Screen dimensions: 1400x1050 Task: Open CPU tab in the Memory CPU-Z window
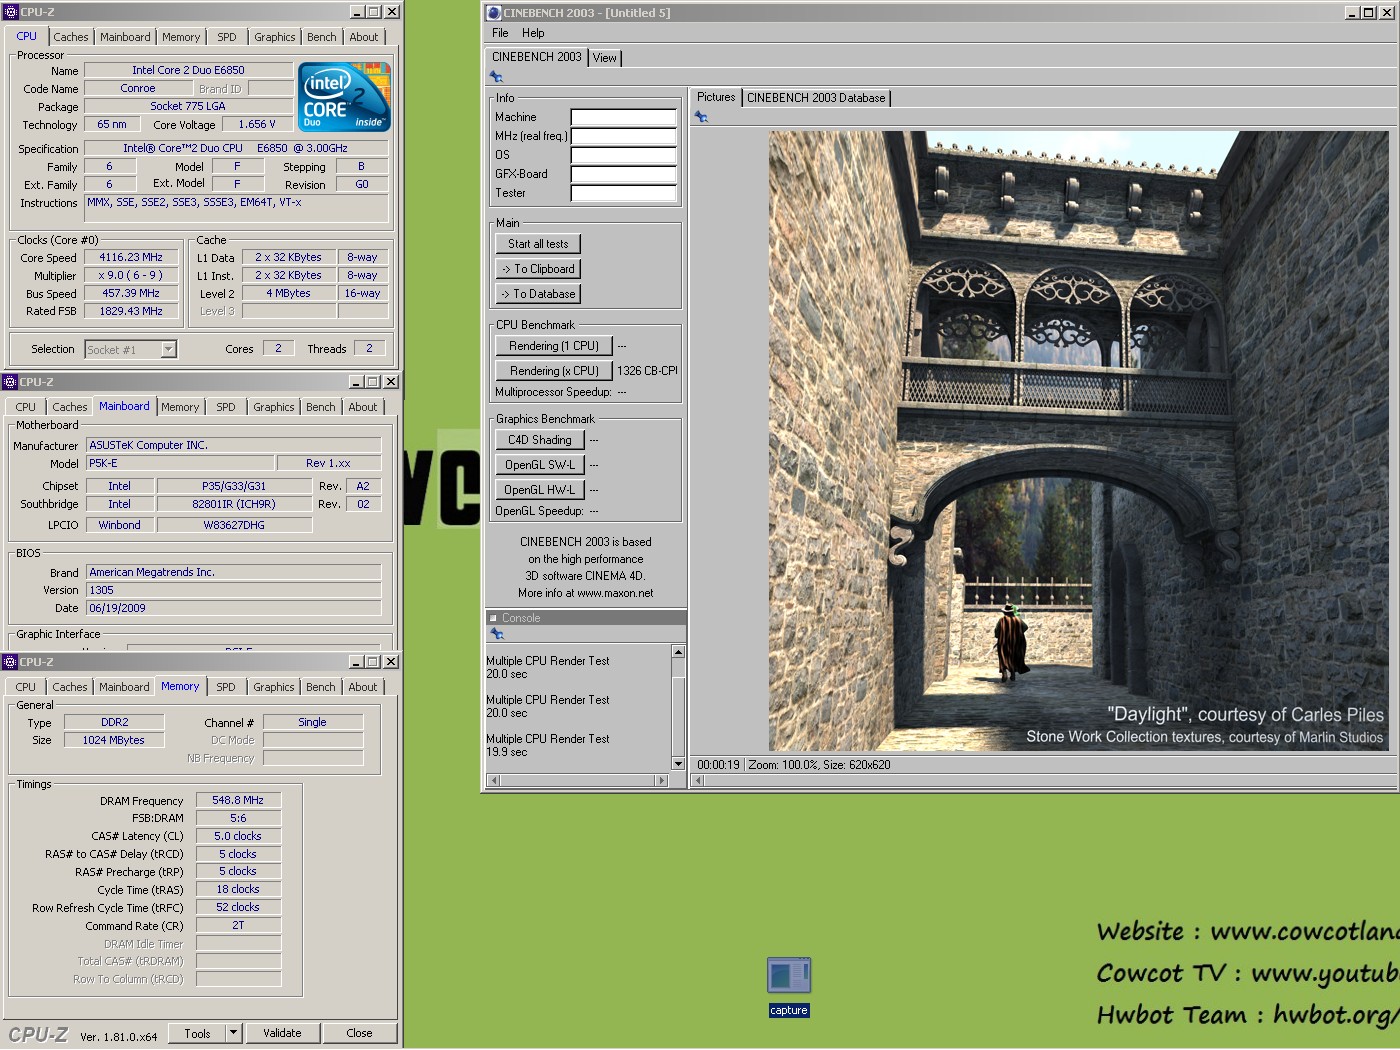(x=25, y=687)
